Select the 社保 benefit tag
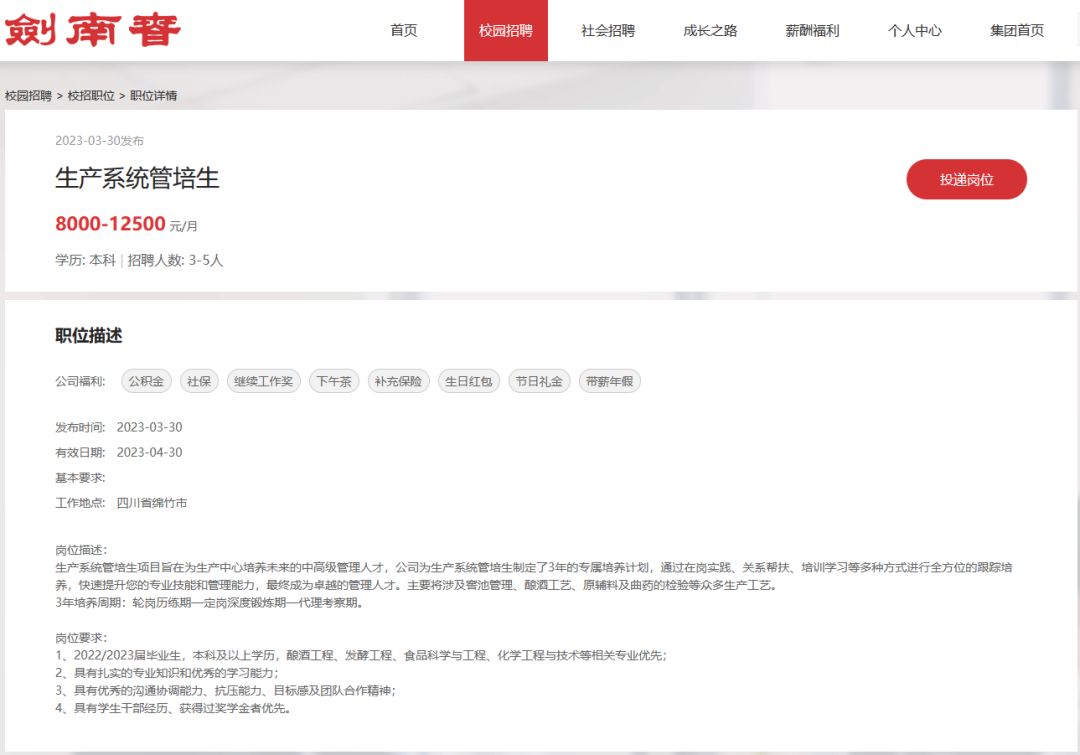Screen dimensions: 1080x755 tap(199, 381)
